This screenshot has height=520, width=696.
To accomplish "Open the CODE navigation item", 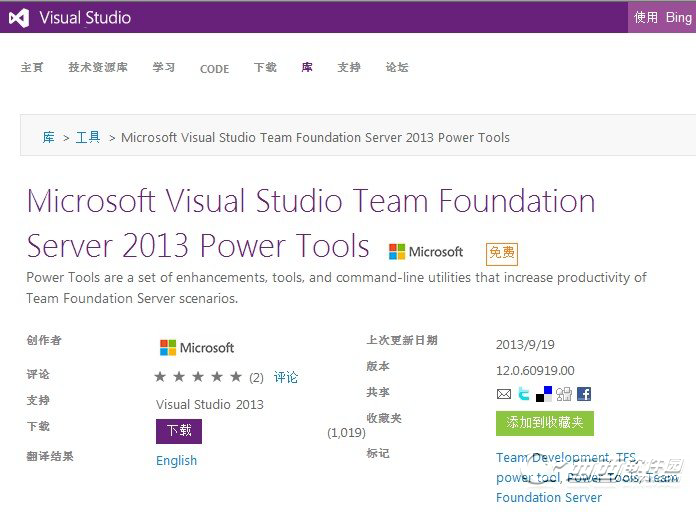I will click(x=214, y=69).
